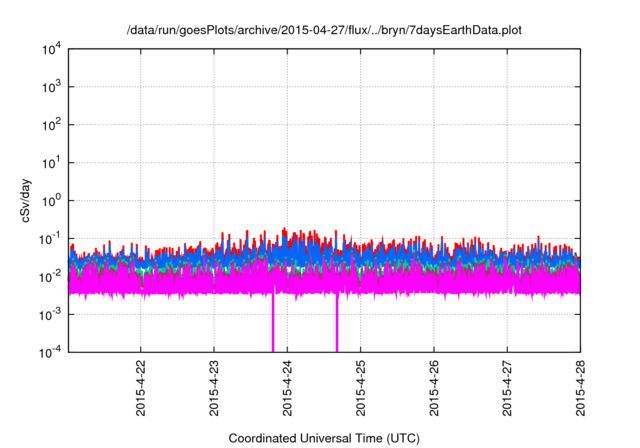Click the magenta dropout spike before 2015-4-24

(x=273, y=322)
